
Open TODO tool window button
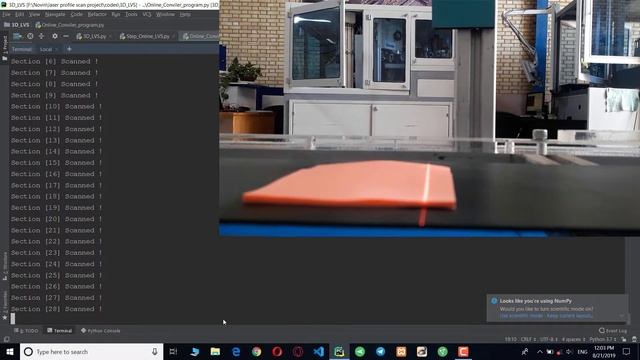tap(26, 331)
